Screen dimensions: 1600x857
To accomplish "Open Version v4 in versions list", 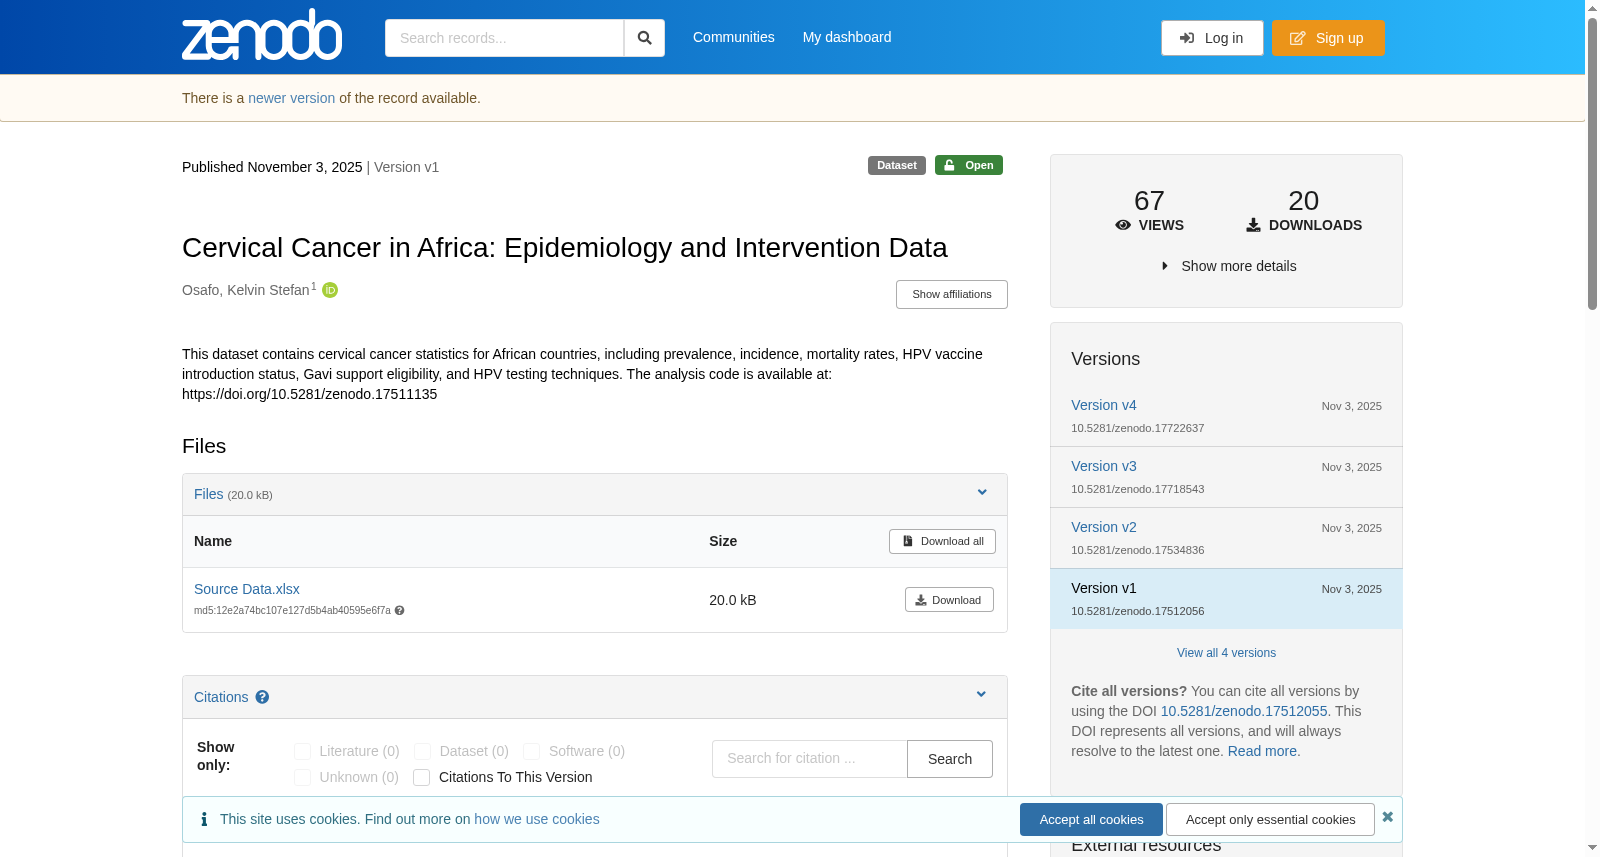I will tap(1104, 405).
